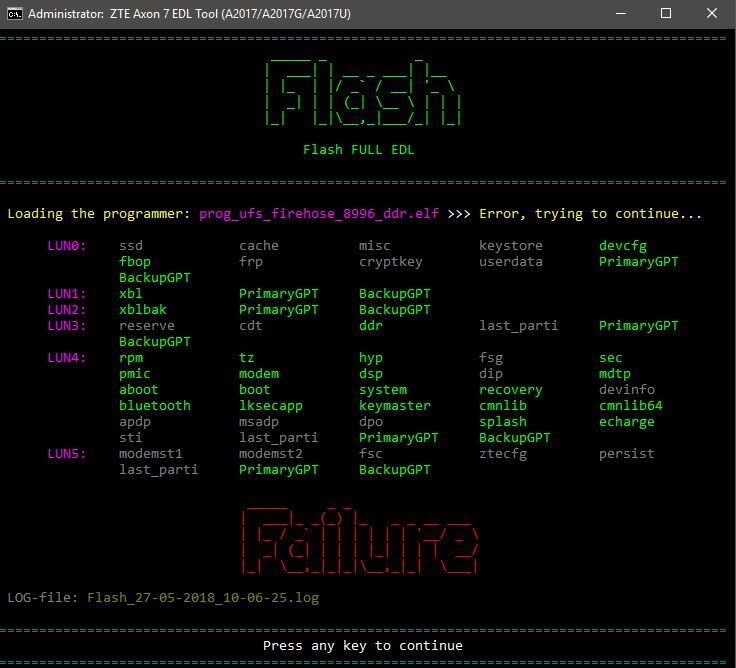Click the 'tz' partition entry
Viewport: 736px width, 668px height.
(246, 358)
